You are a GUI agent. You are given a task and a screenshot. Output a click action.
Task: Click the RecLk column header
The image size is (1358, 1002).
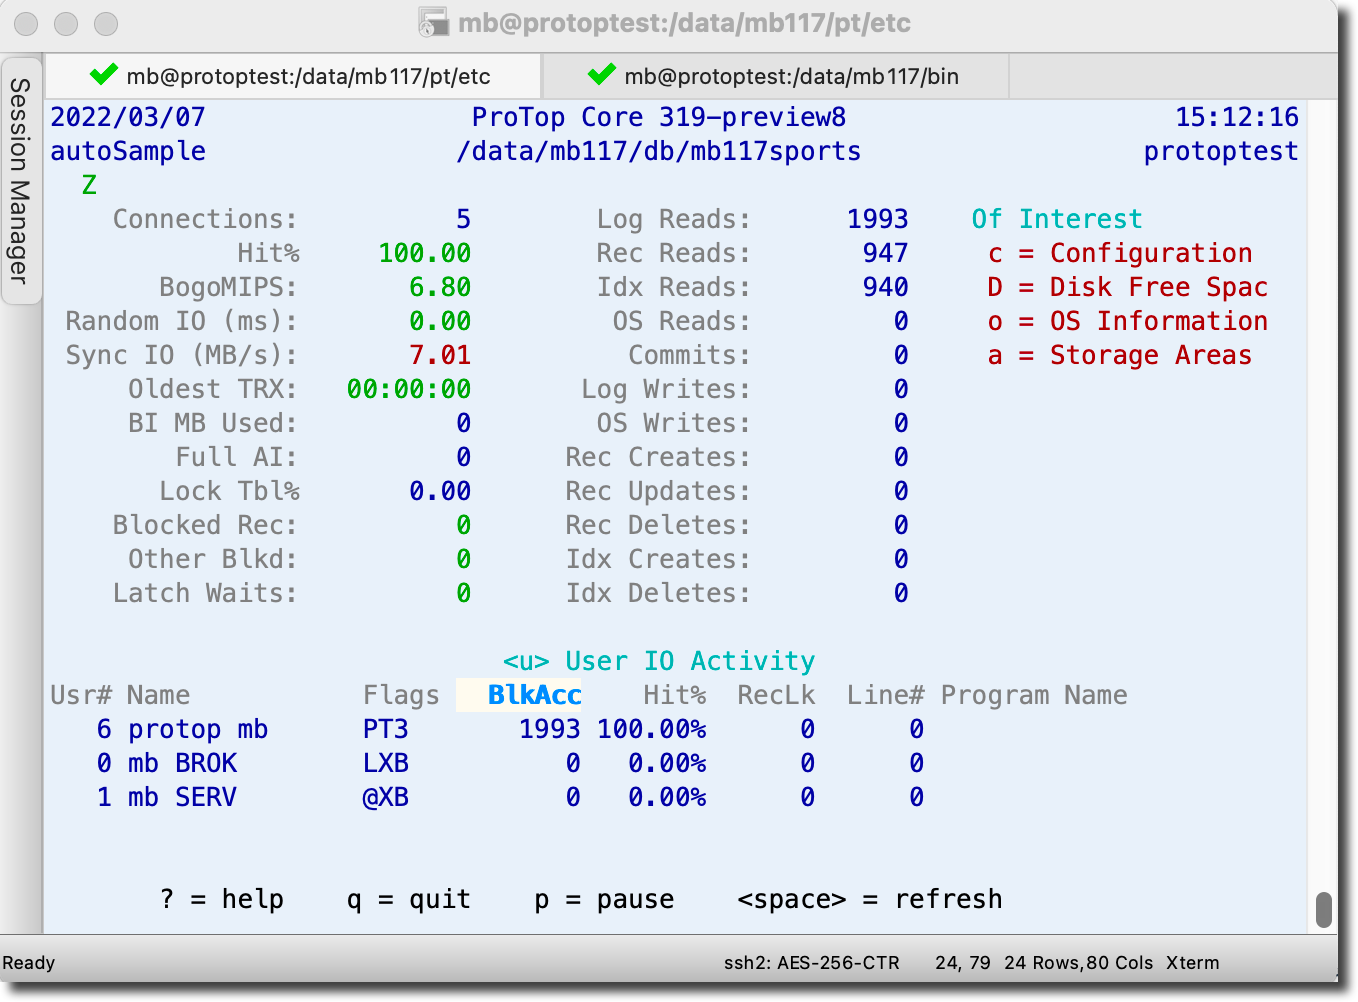(776, 696)
